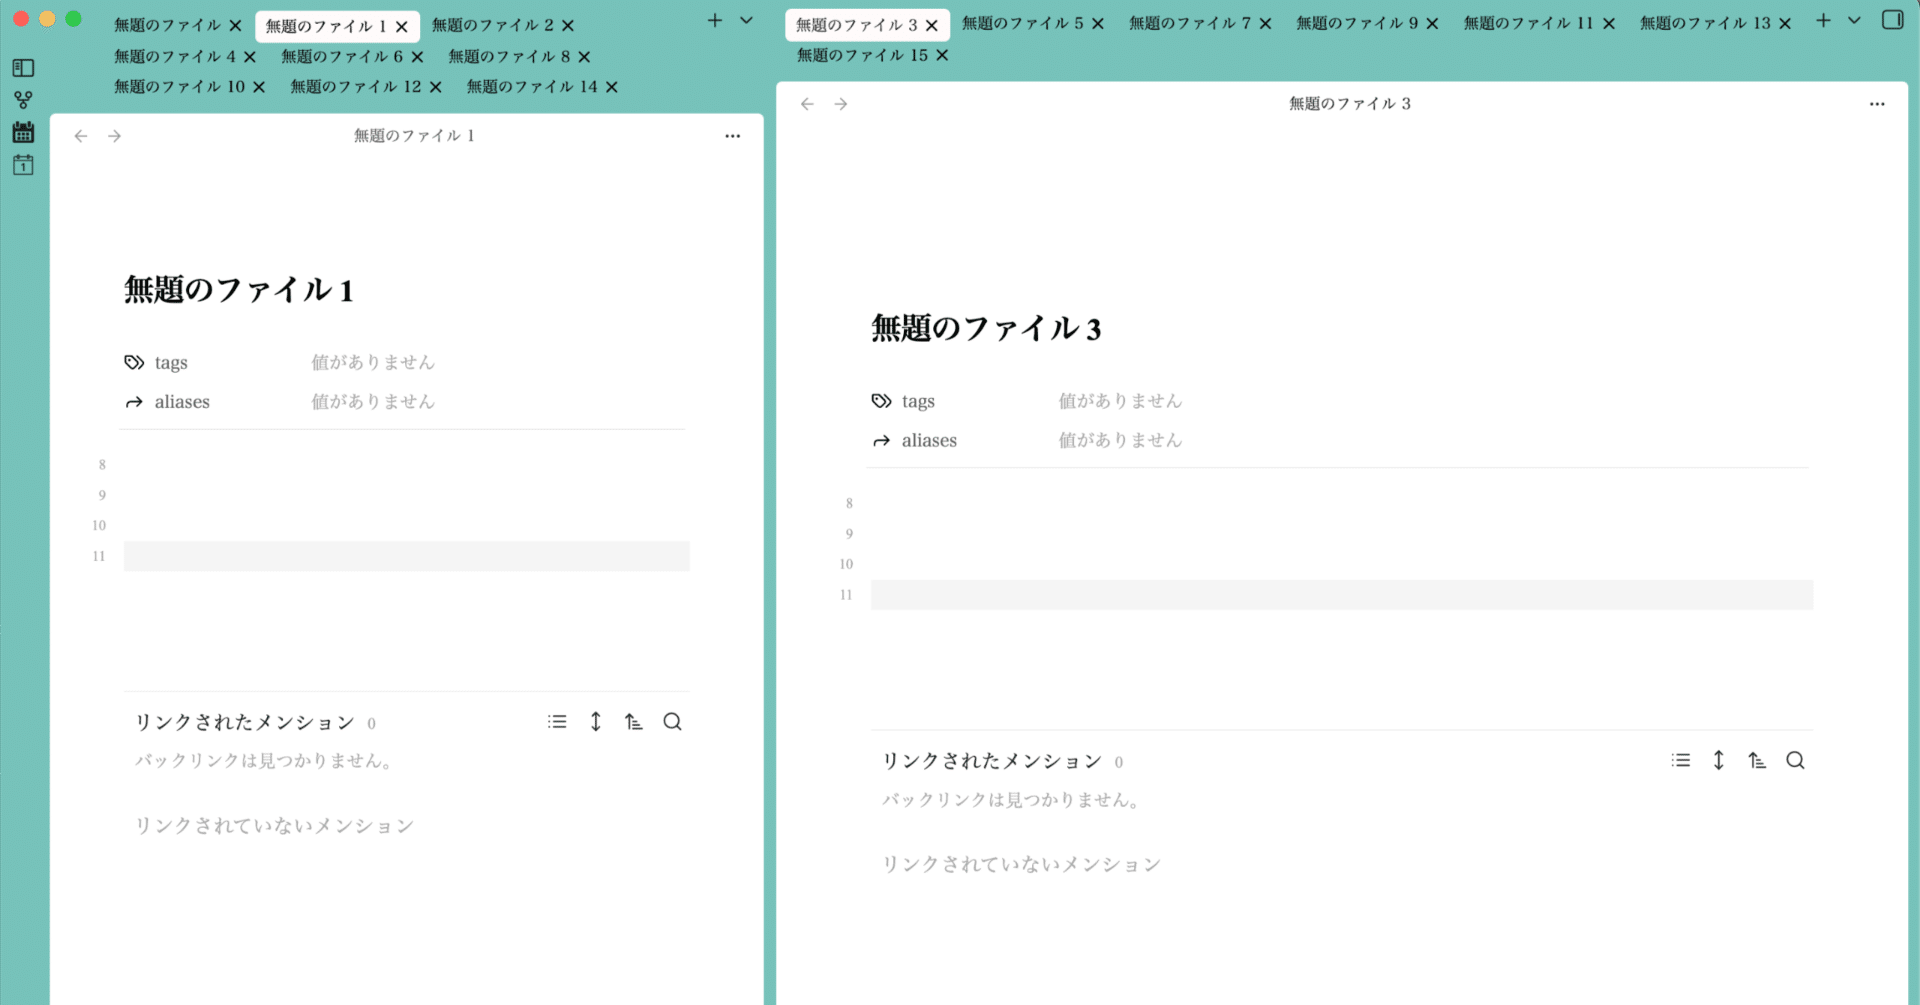Search the linked mentions in 無題のファイル 1
Screen dimensions: 1920x1005
[672, 721]
